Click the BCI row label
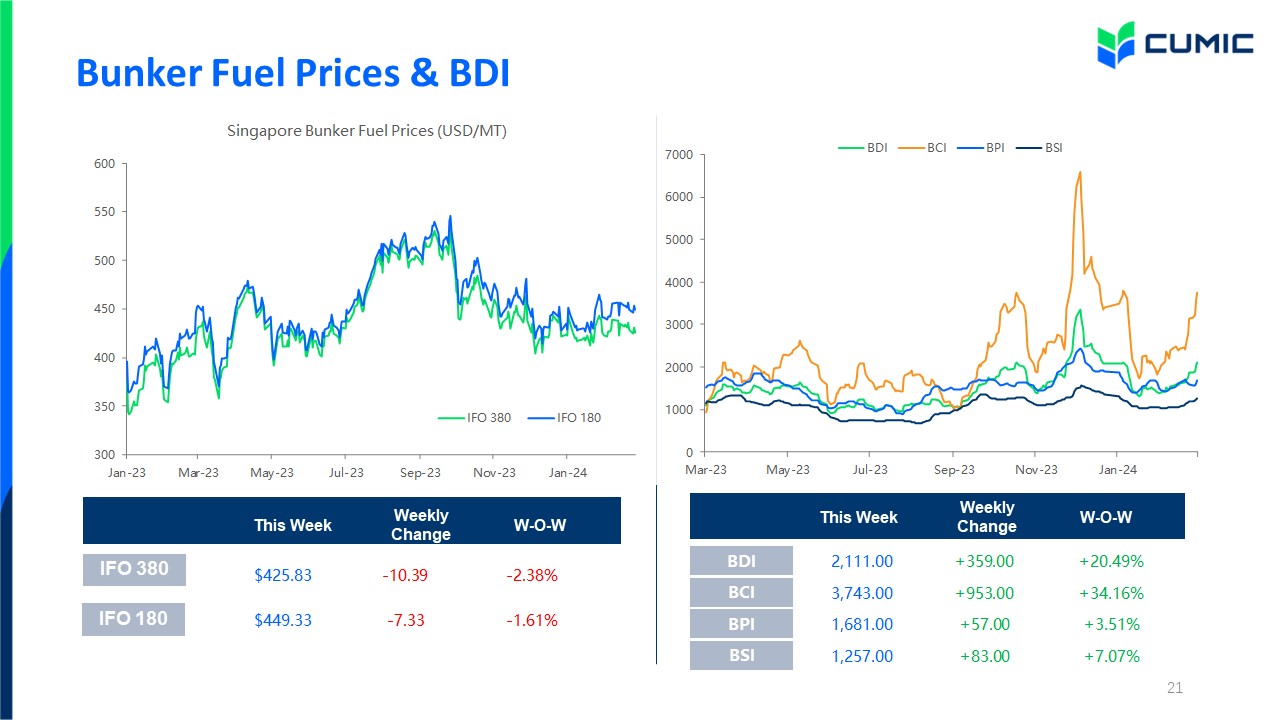 tap(741, 592)
